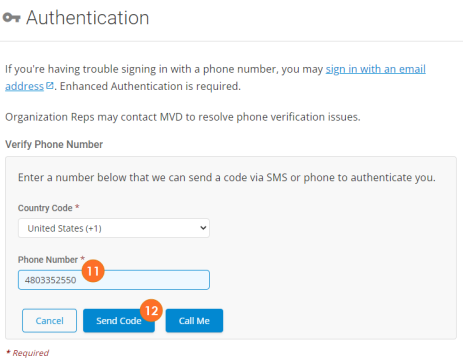This screenshot has width=463, height=363.
Task: Cancel the phone verification
Action: tap(49, 321)
